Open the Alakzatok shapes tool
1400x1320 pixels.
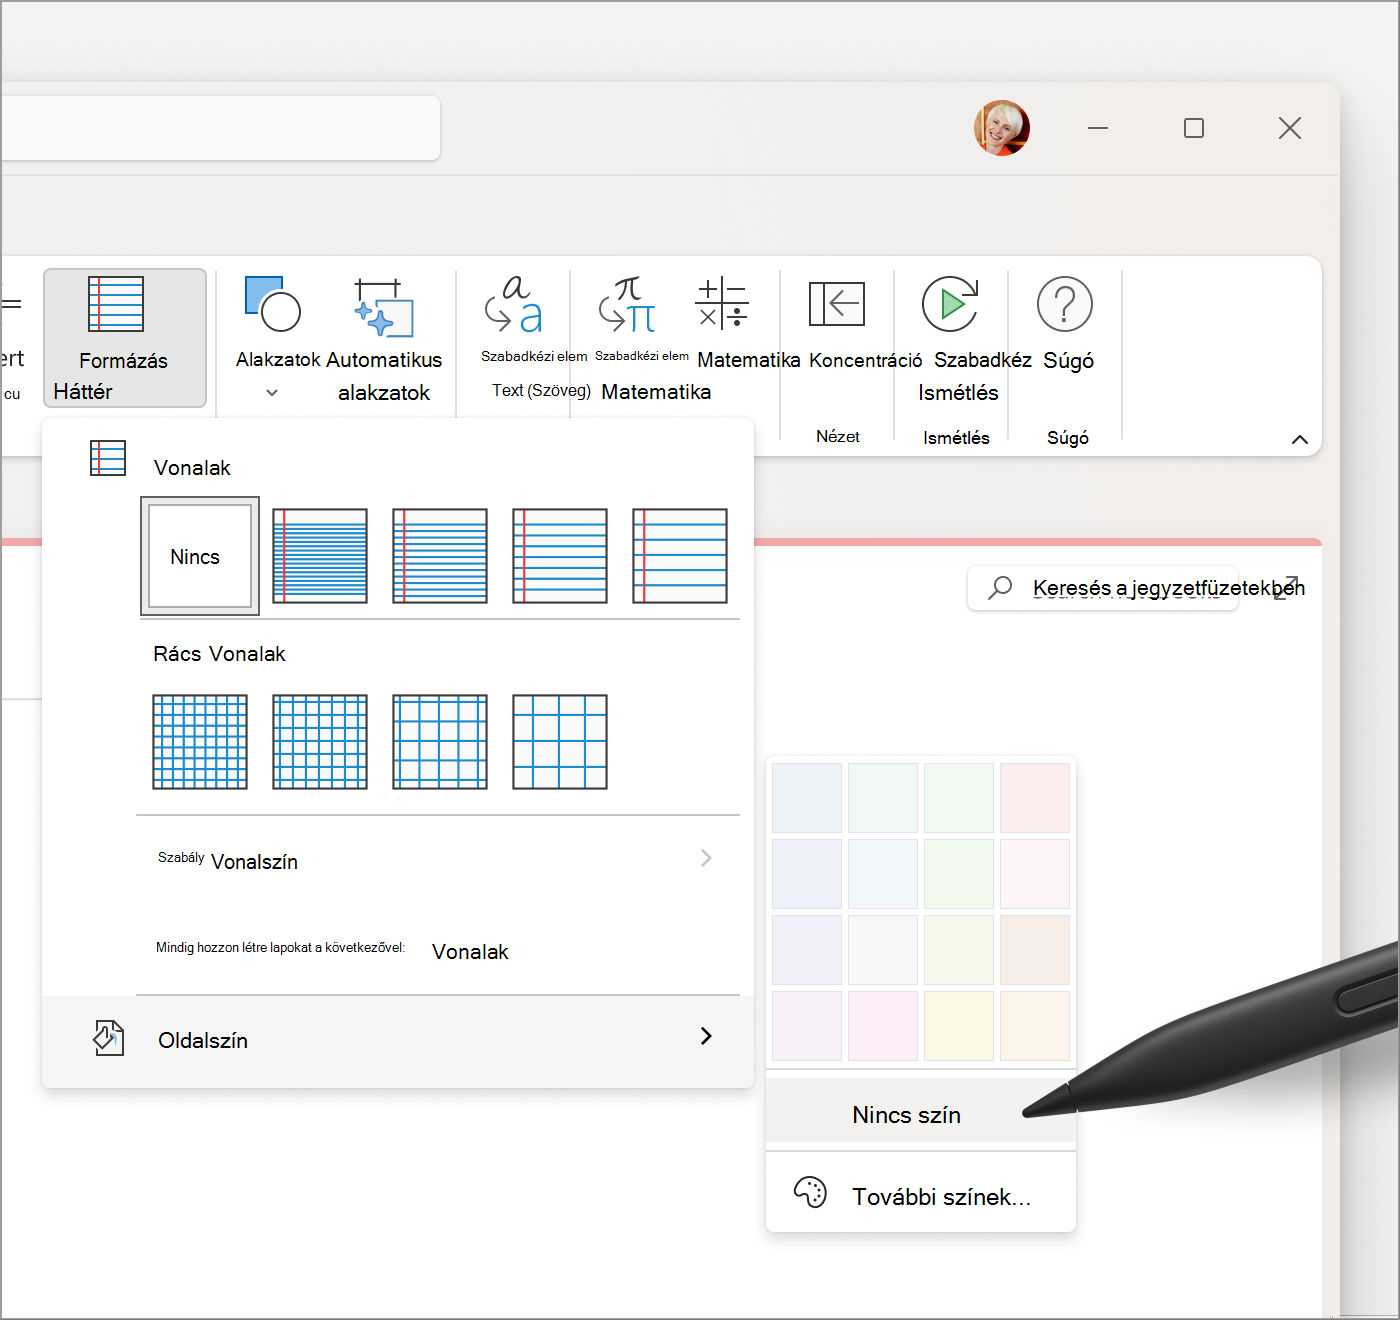coord(273,304)
